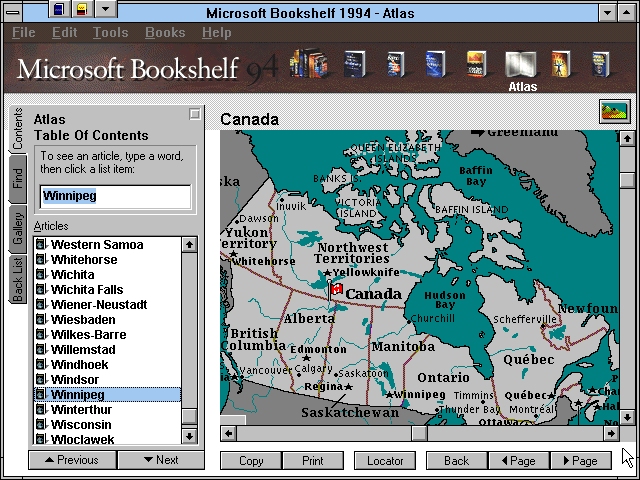Viewport: 640px width, 480px height.
Task: Click the map's horizontal scrollbar thumb
Action: 419,434
